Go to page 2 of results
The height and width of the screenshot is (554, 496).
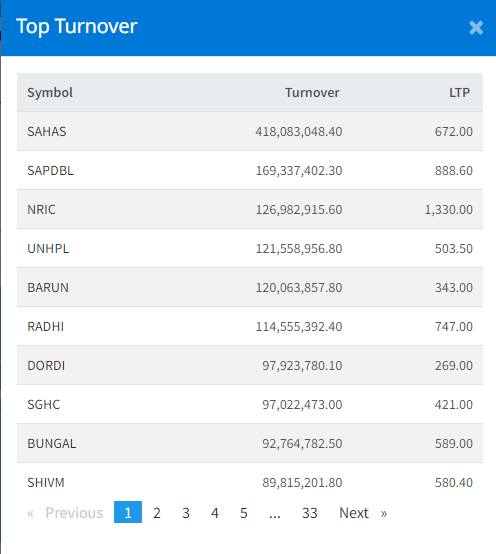[x=157, y=513]
